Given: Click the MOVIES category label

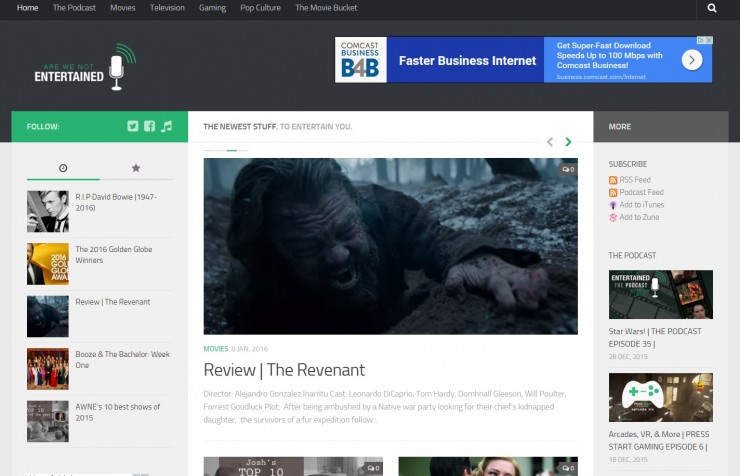Looking at the screenshot, I should pos(216,349).
